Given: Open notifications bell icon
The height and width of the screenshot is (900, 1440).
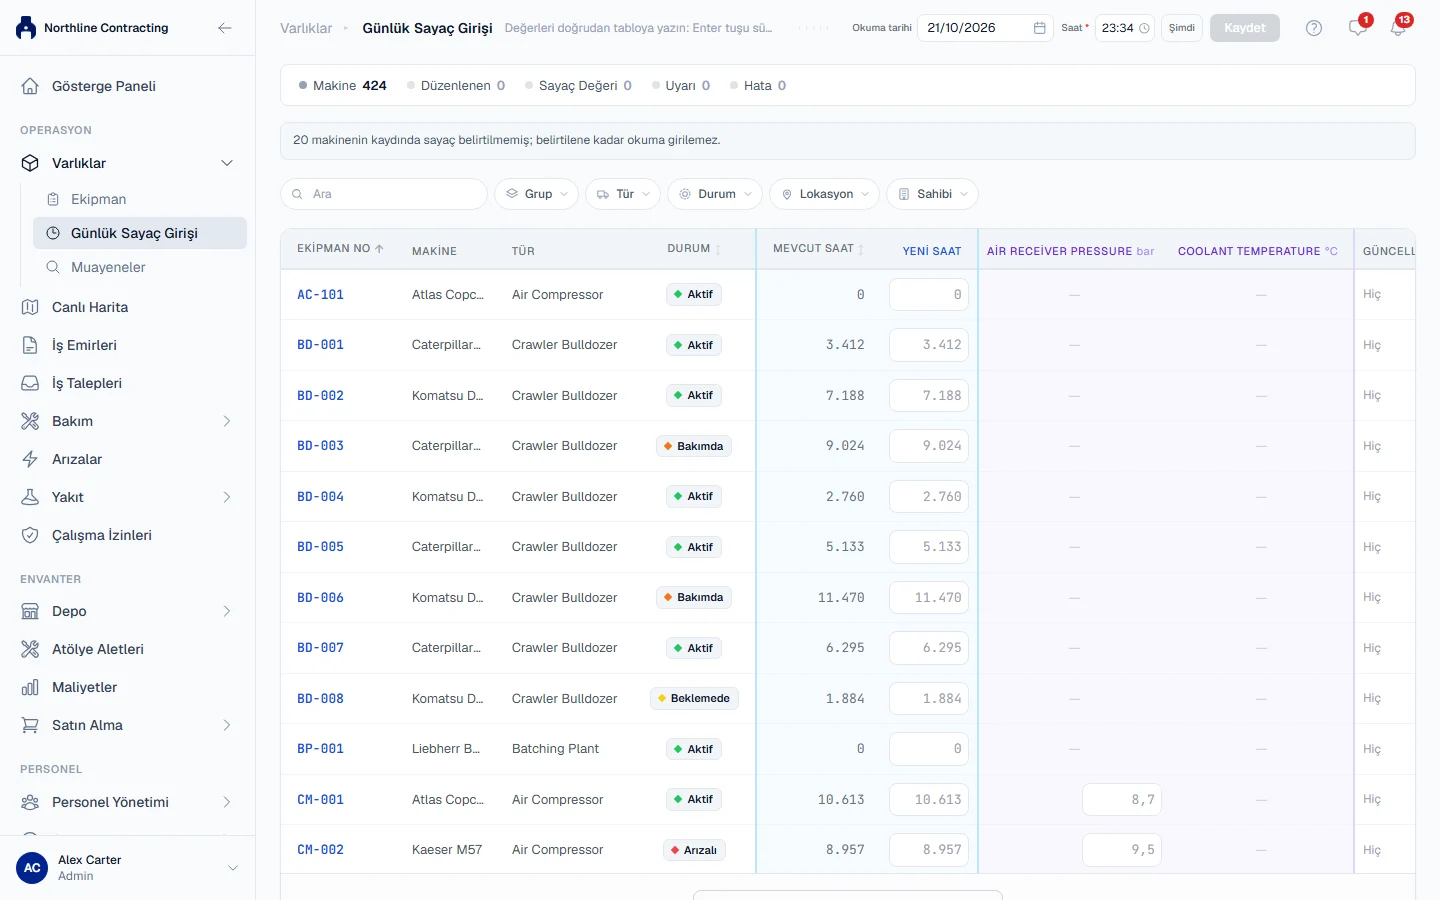Looking at the screenshot, I should click(x=1398, y=28).
